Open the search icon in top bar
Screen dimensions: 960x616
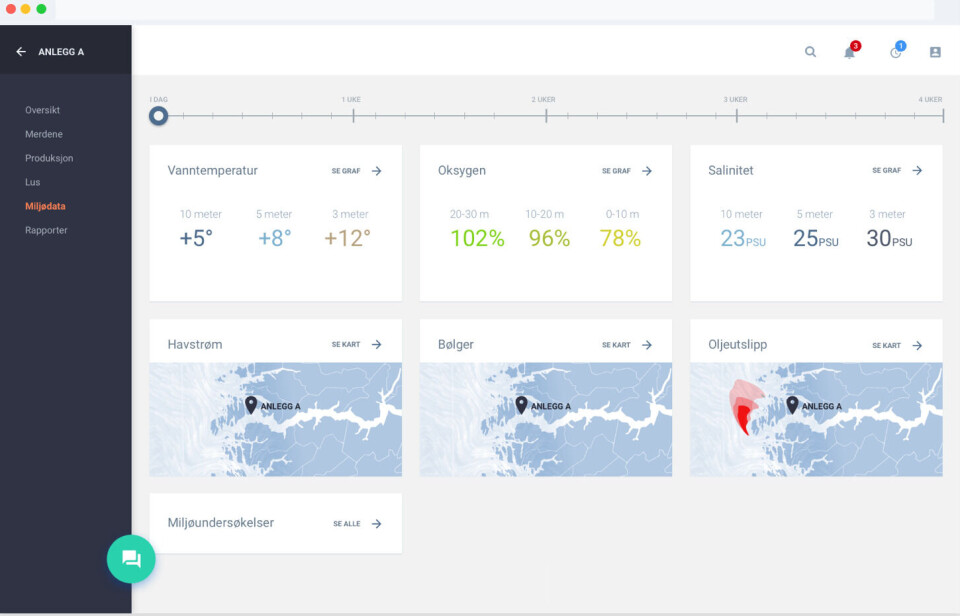point(810,52)
